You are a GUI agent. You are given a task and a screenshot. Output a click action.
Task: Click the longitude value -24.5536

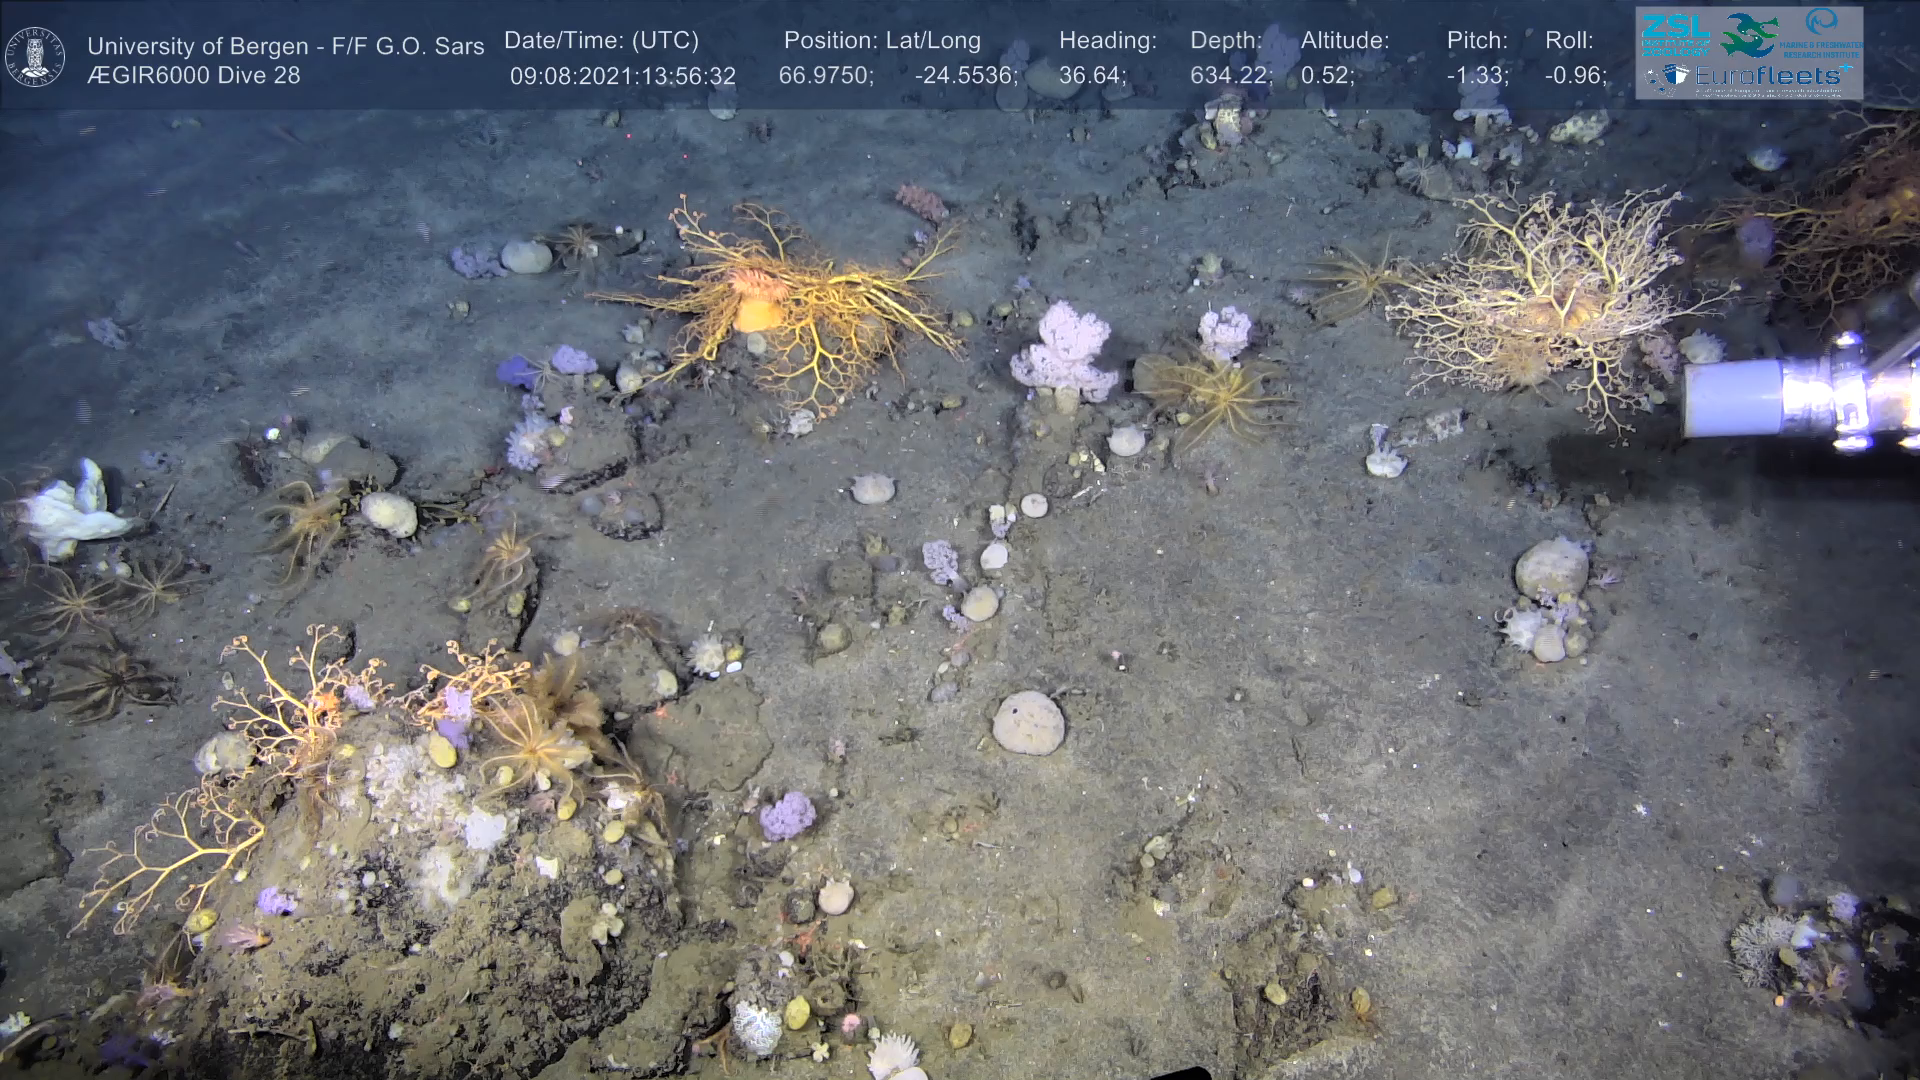965,76
